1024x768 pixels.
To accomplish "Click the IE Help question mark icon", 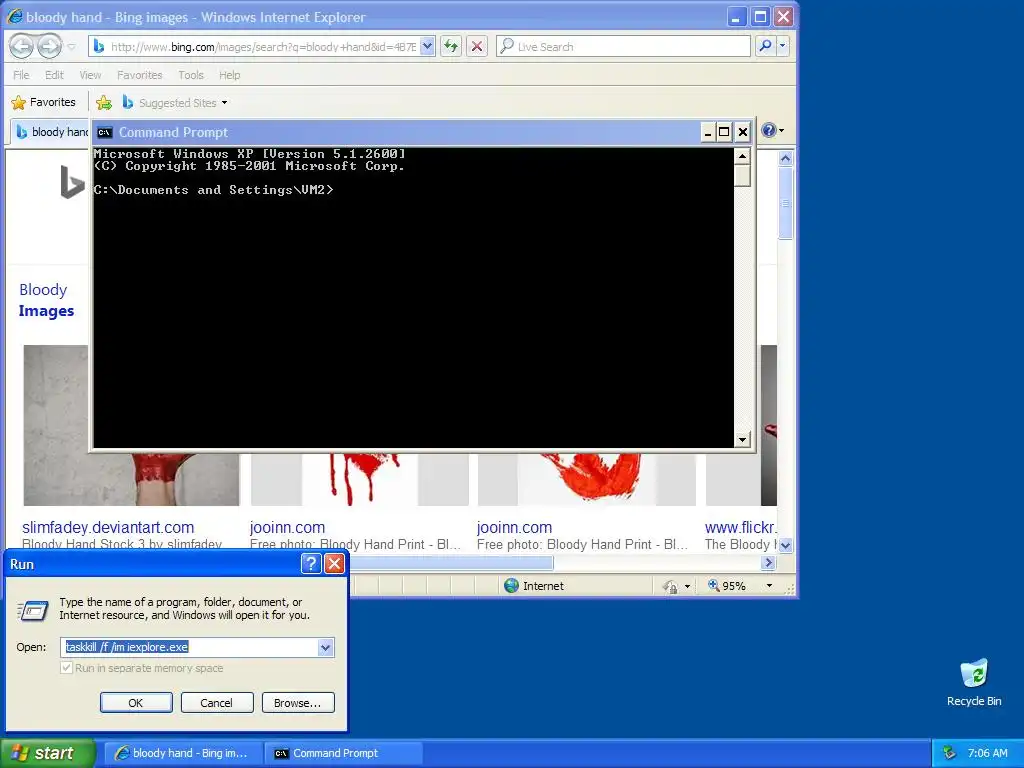I will pyautogui.click(x=769, y=131).
